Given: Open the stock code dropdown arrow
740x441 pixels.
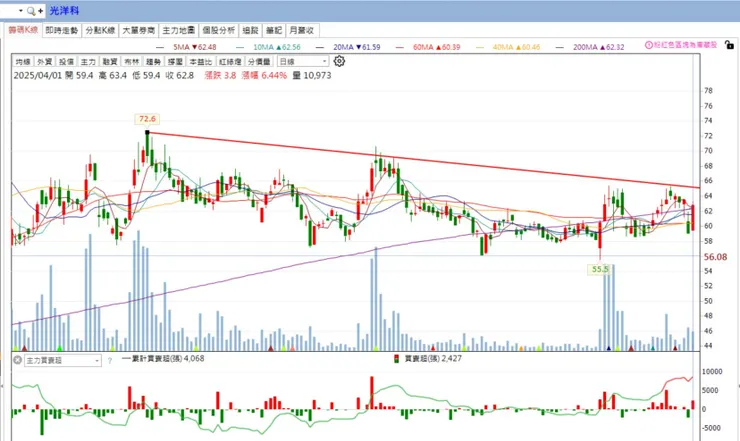Looking at the screenshot, I should 21,10.
